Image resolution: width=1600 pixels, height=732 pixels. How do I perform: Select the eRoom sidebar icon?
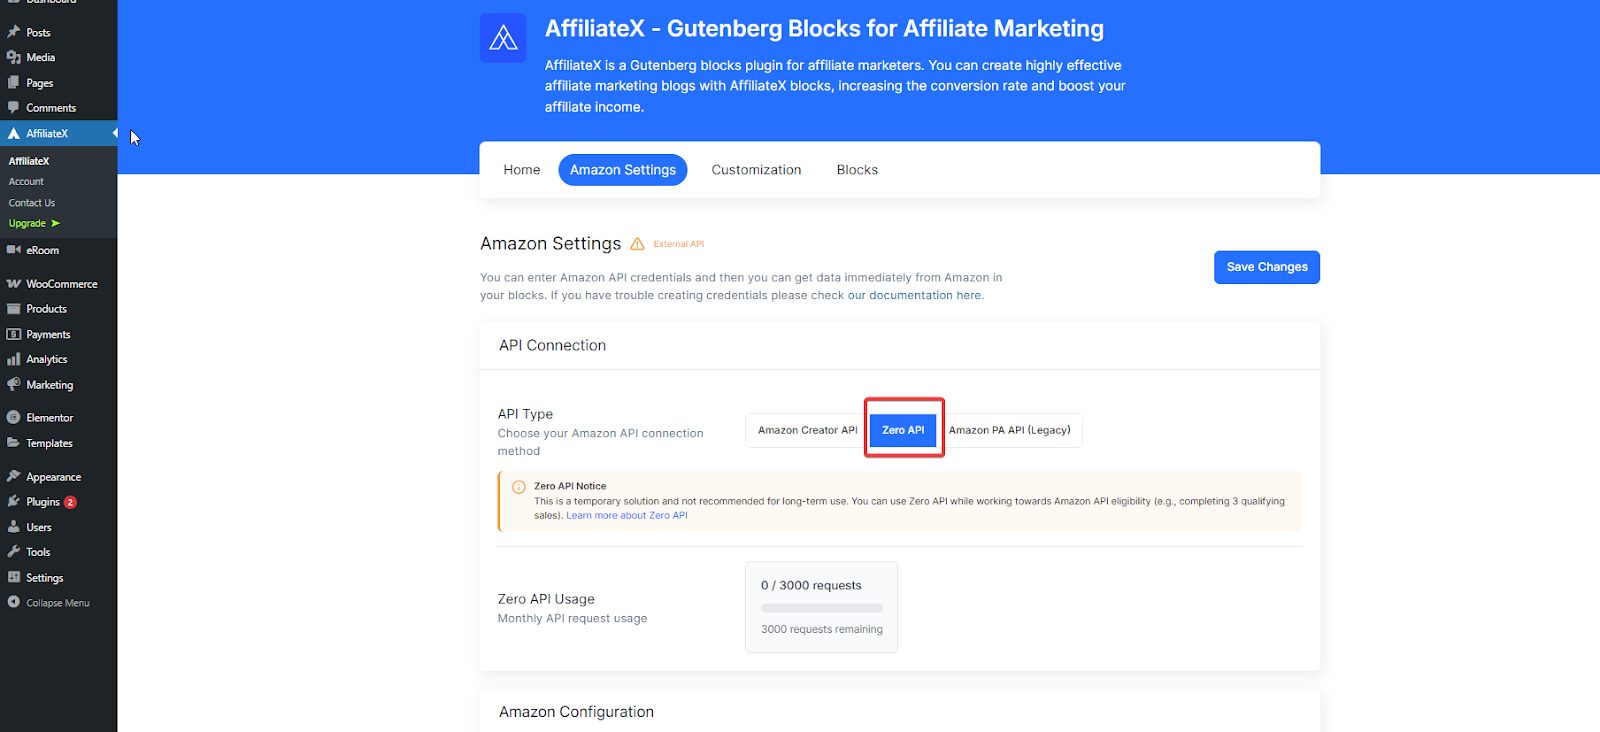click(14, 250)
